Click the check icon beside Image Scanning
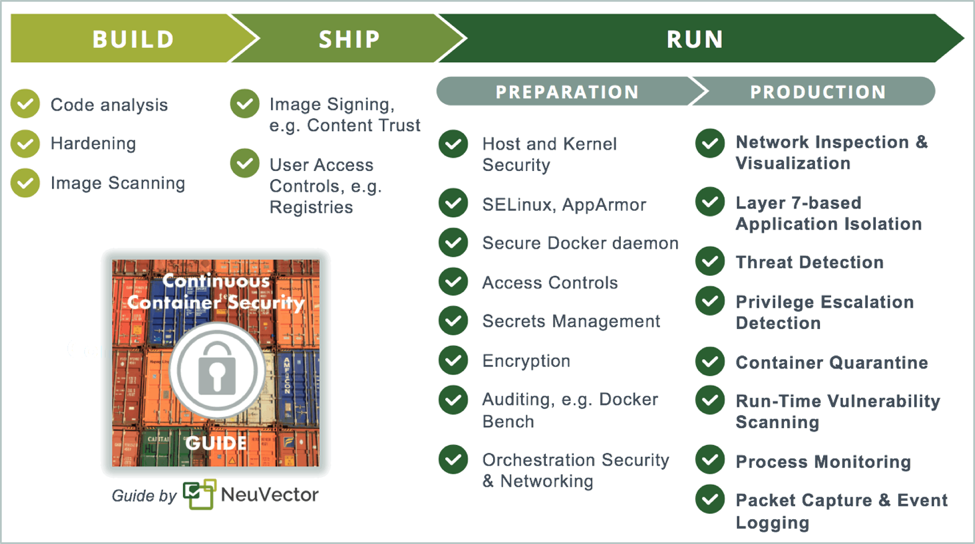The image size is (975, 544). coord(25,183)
